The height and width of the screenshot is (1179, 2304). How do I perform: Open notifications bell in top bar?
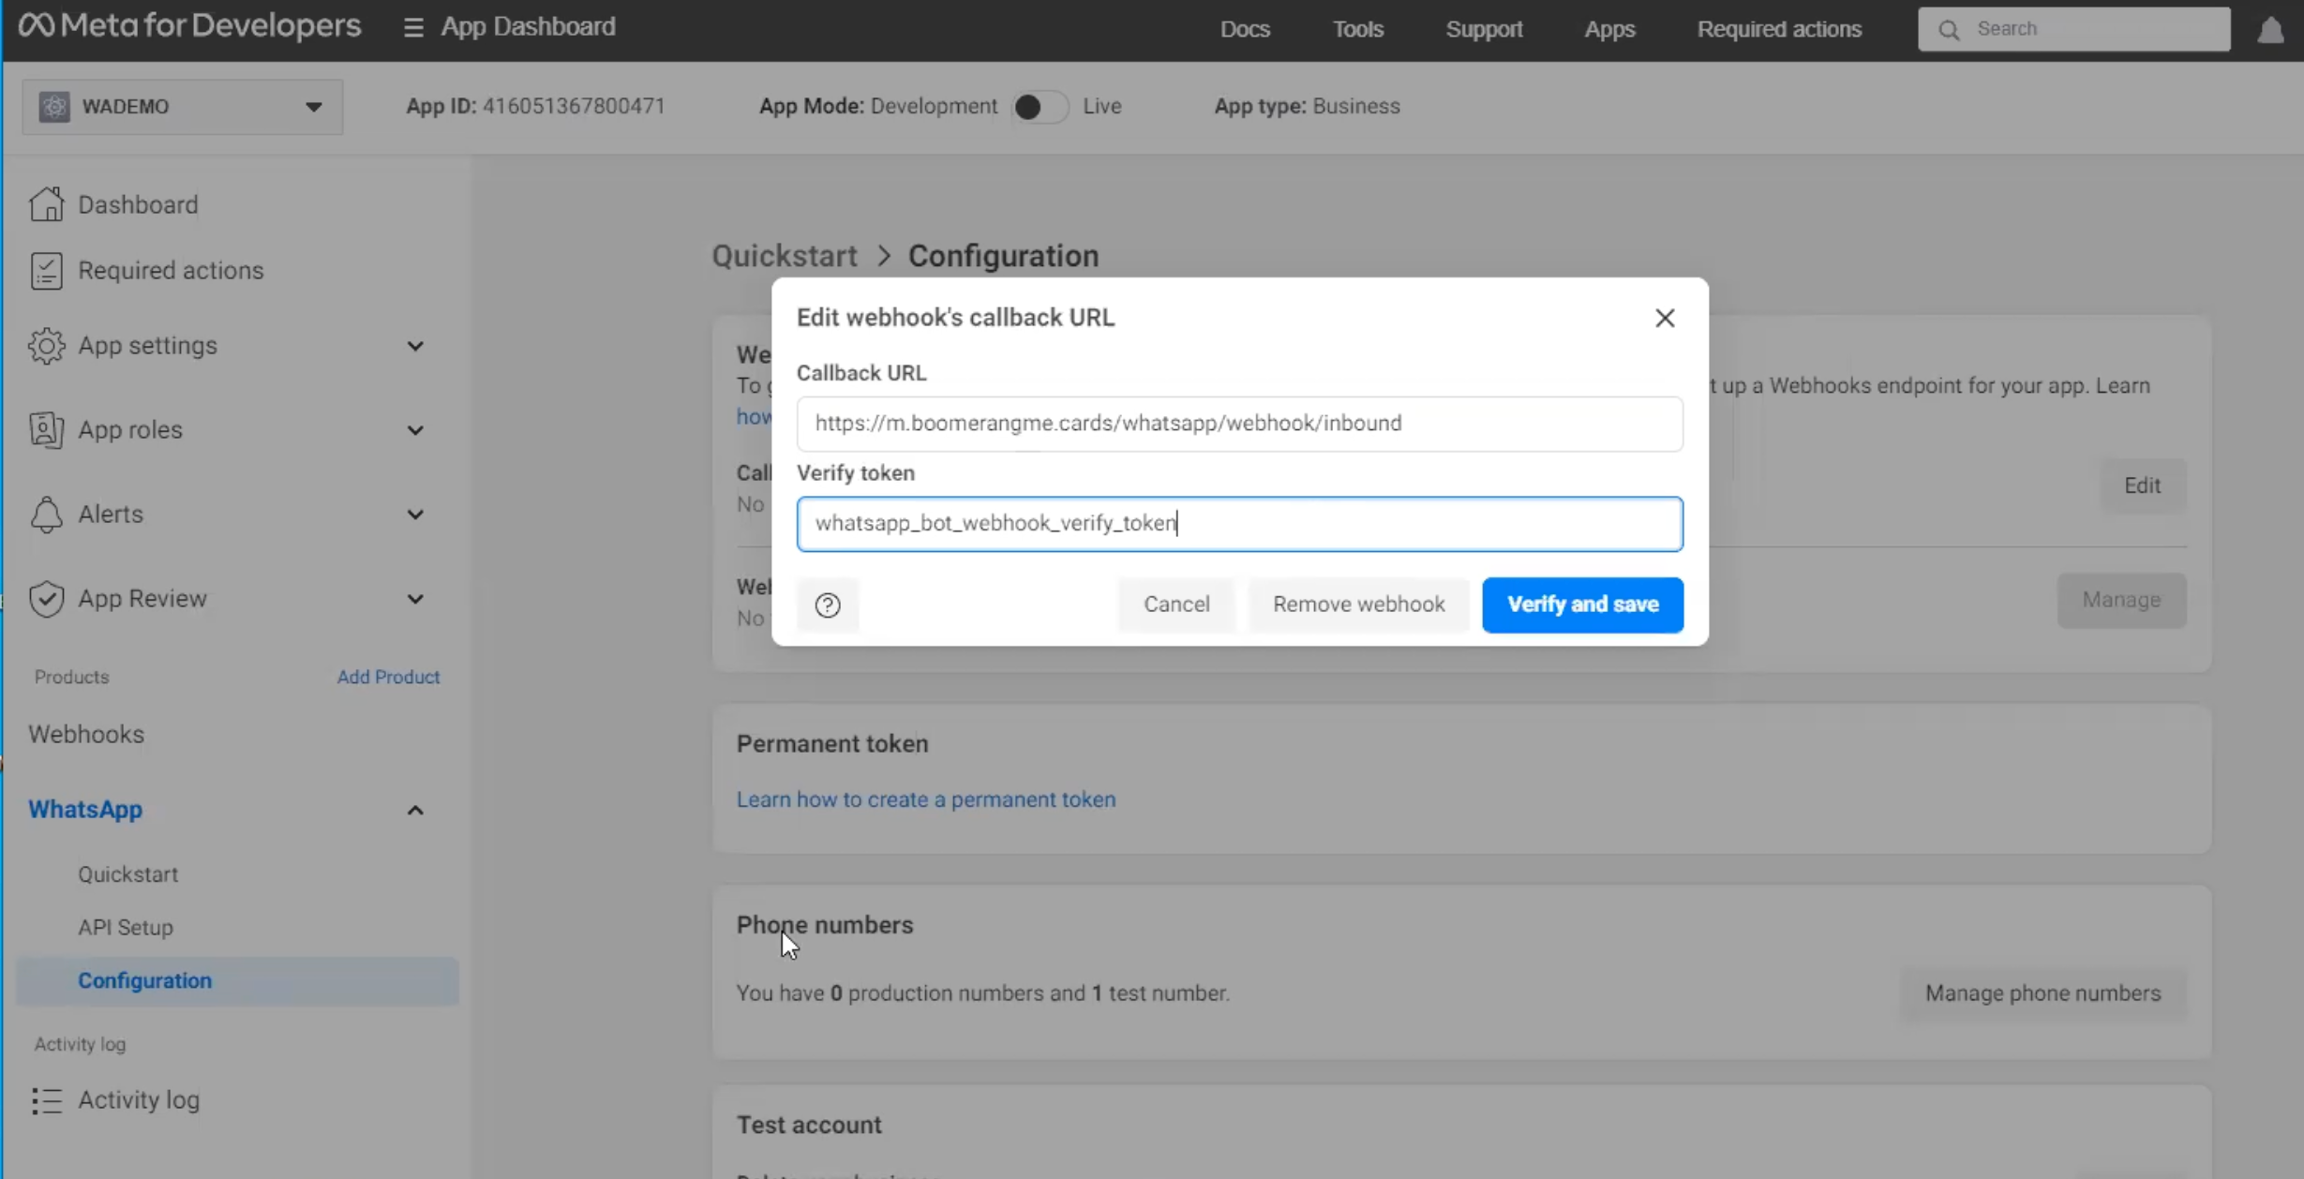pos(2270,30)
